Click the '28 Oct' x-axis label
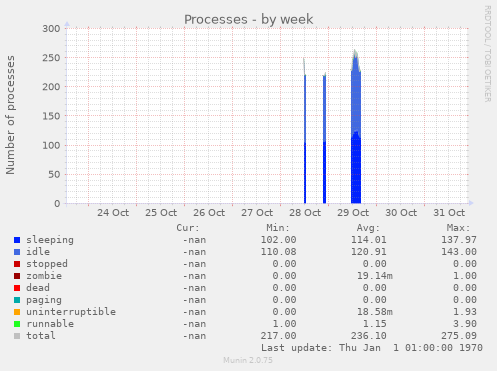The width and height of the screenshot is (497, 371). click(x=305, y=213)
